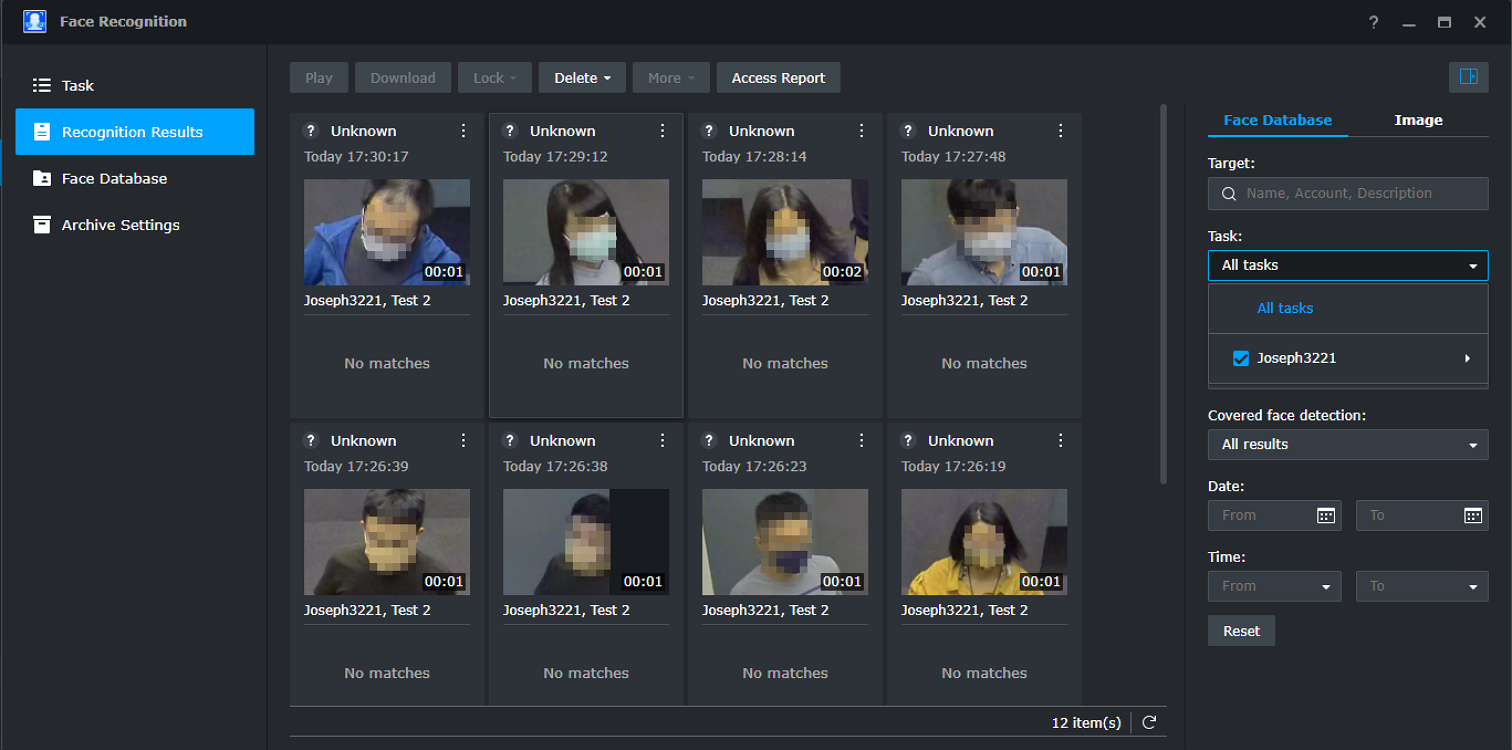Go to Archive Settings in sidebar
Screen dimensions: 1512x750
[120, 225]
